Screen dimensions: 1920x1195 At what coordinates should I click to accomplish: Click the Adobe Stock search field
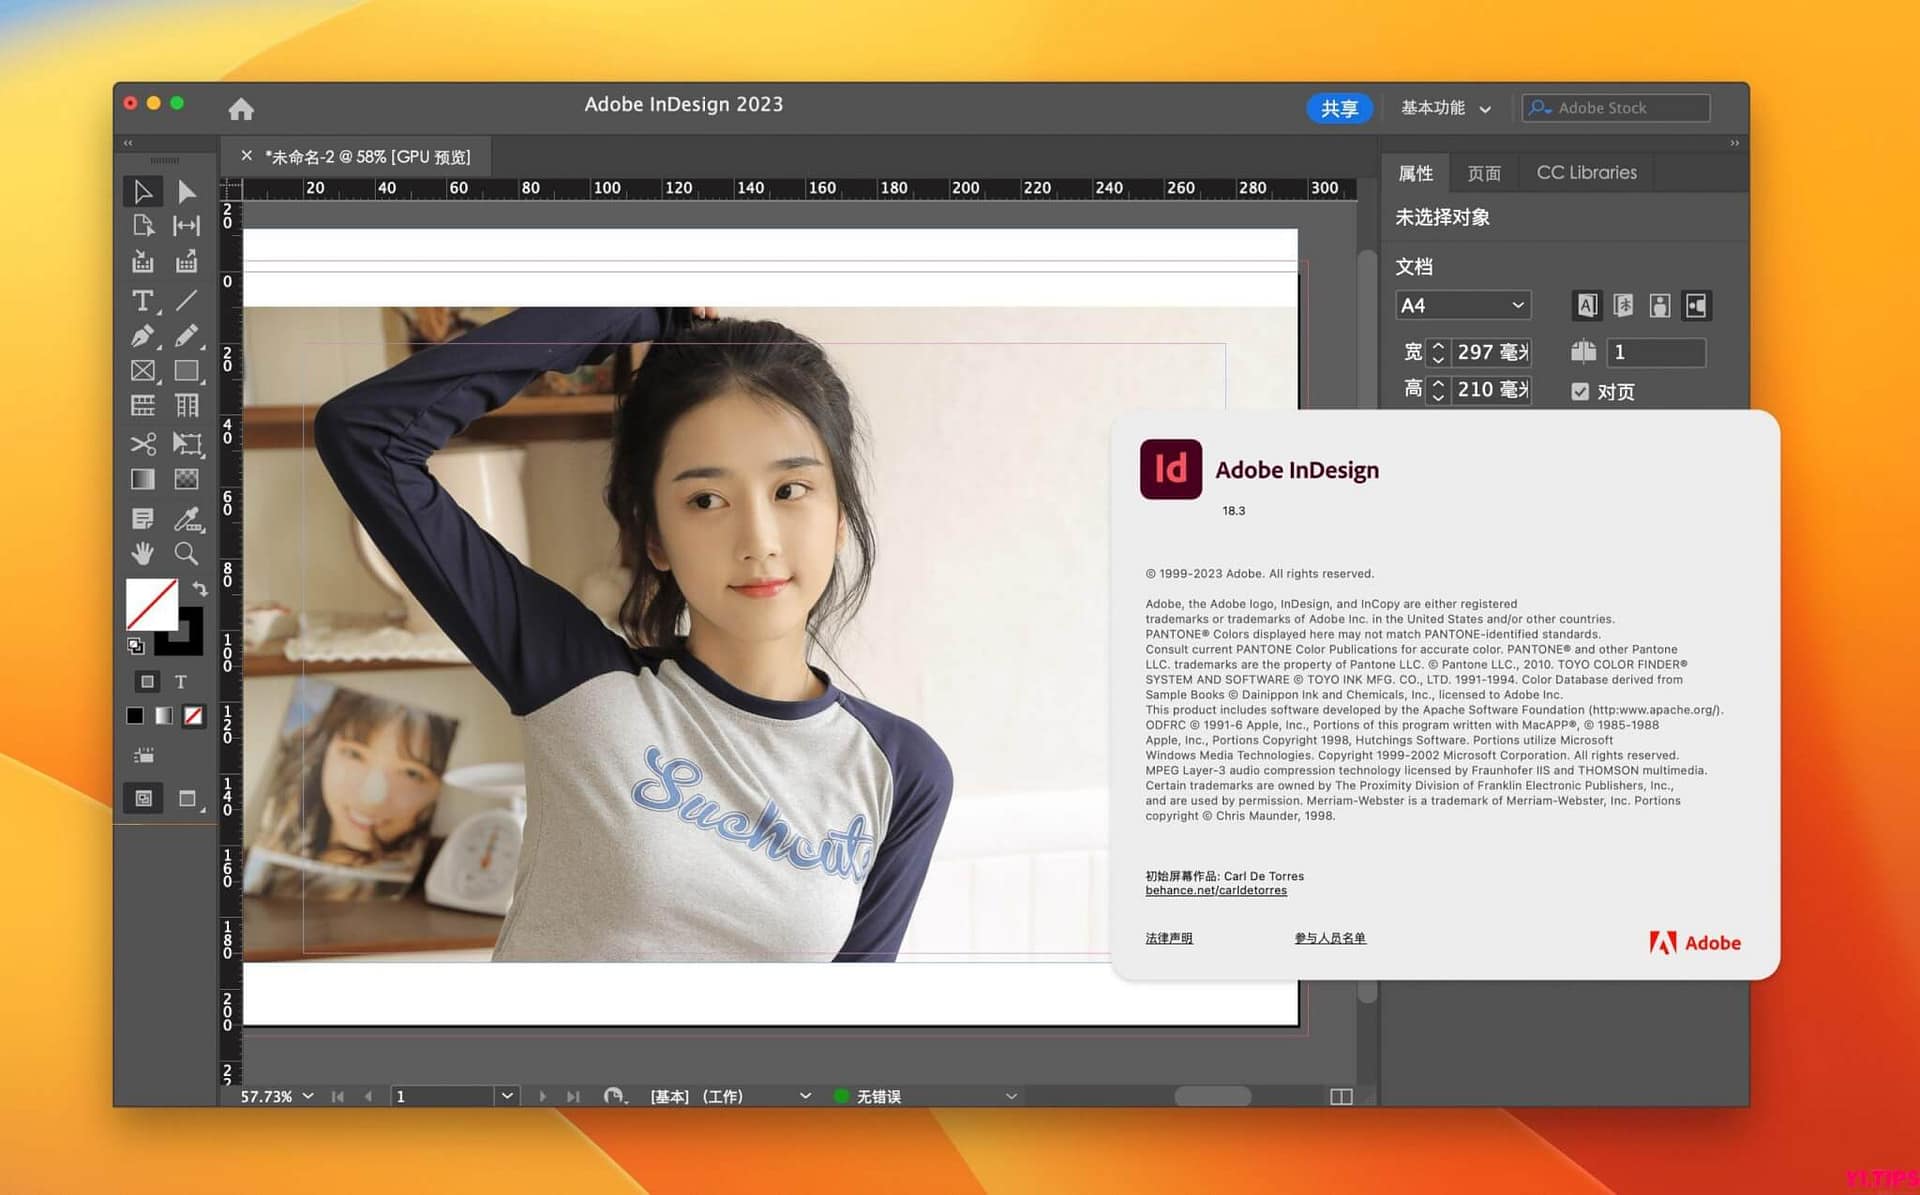pos(1614,107)
